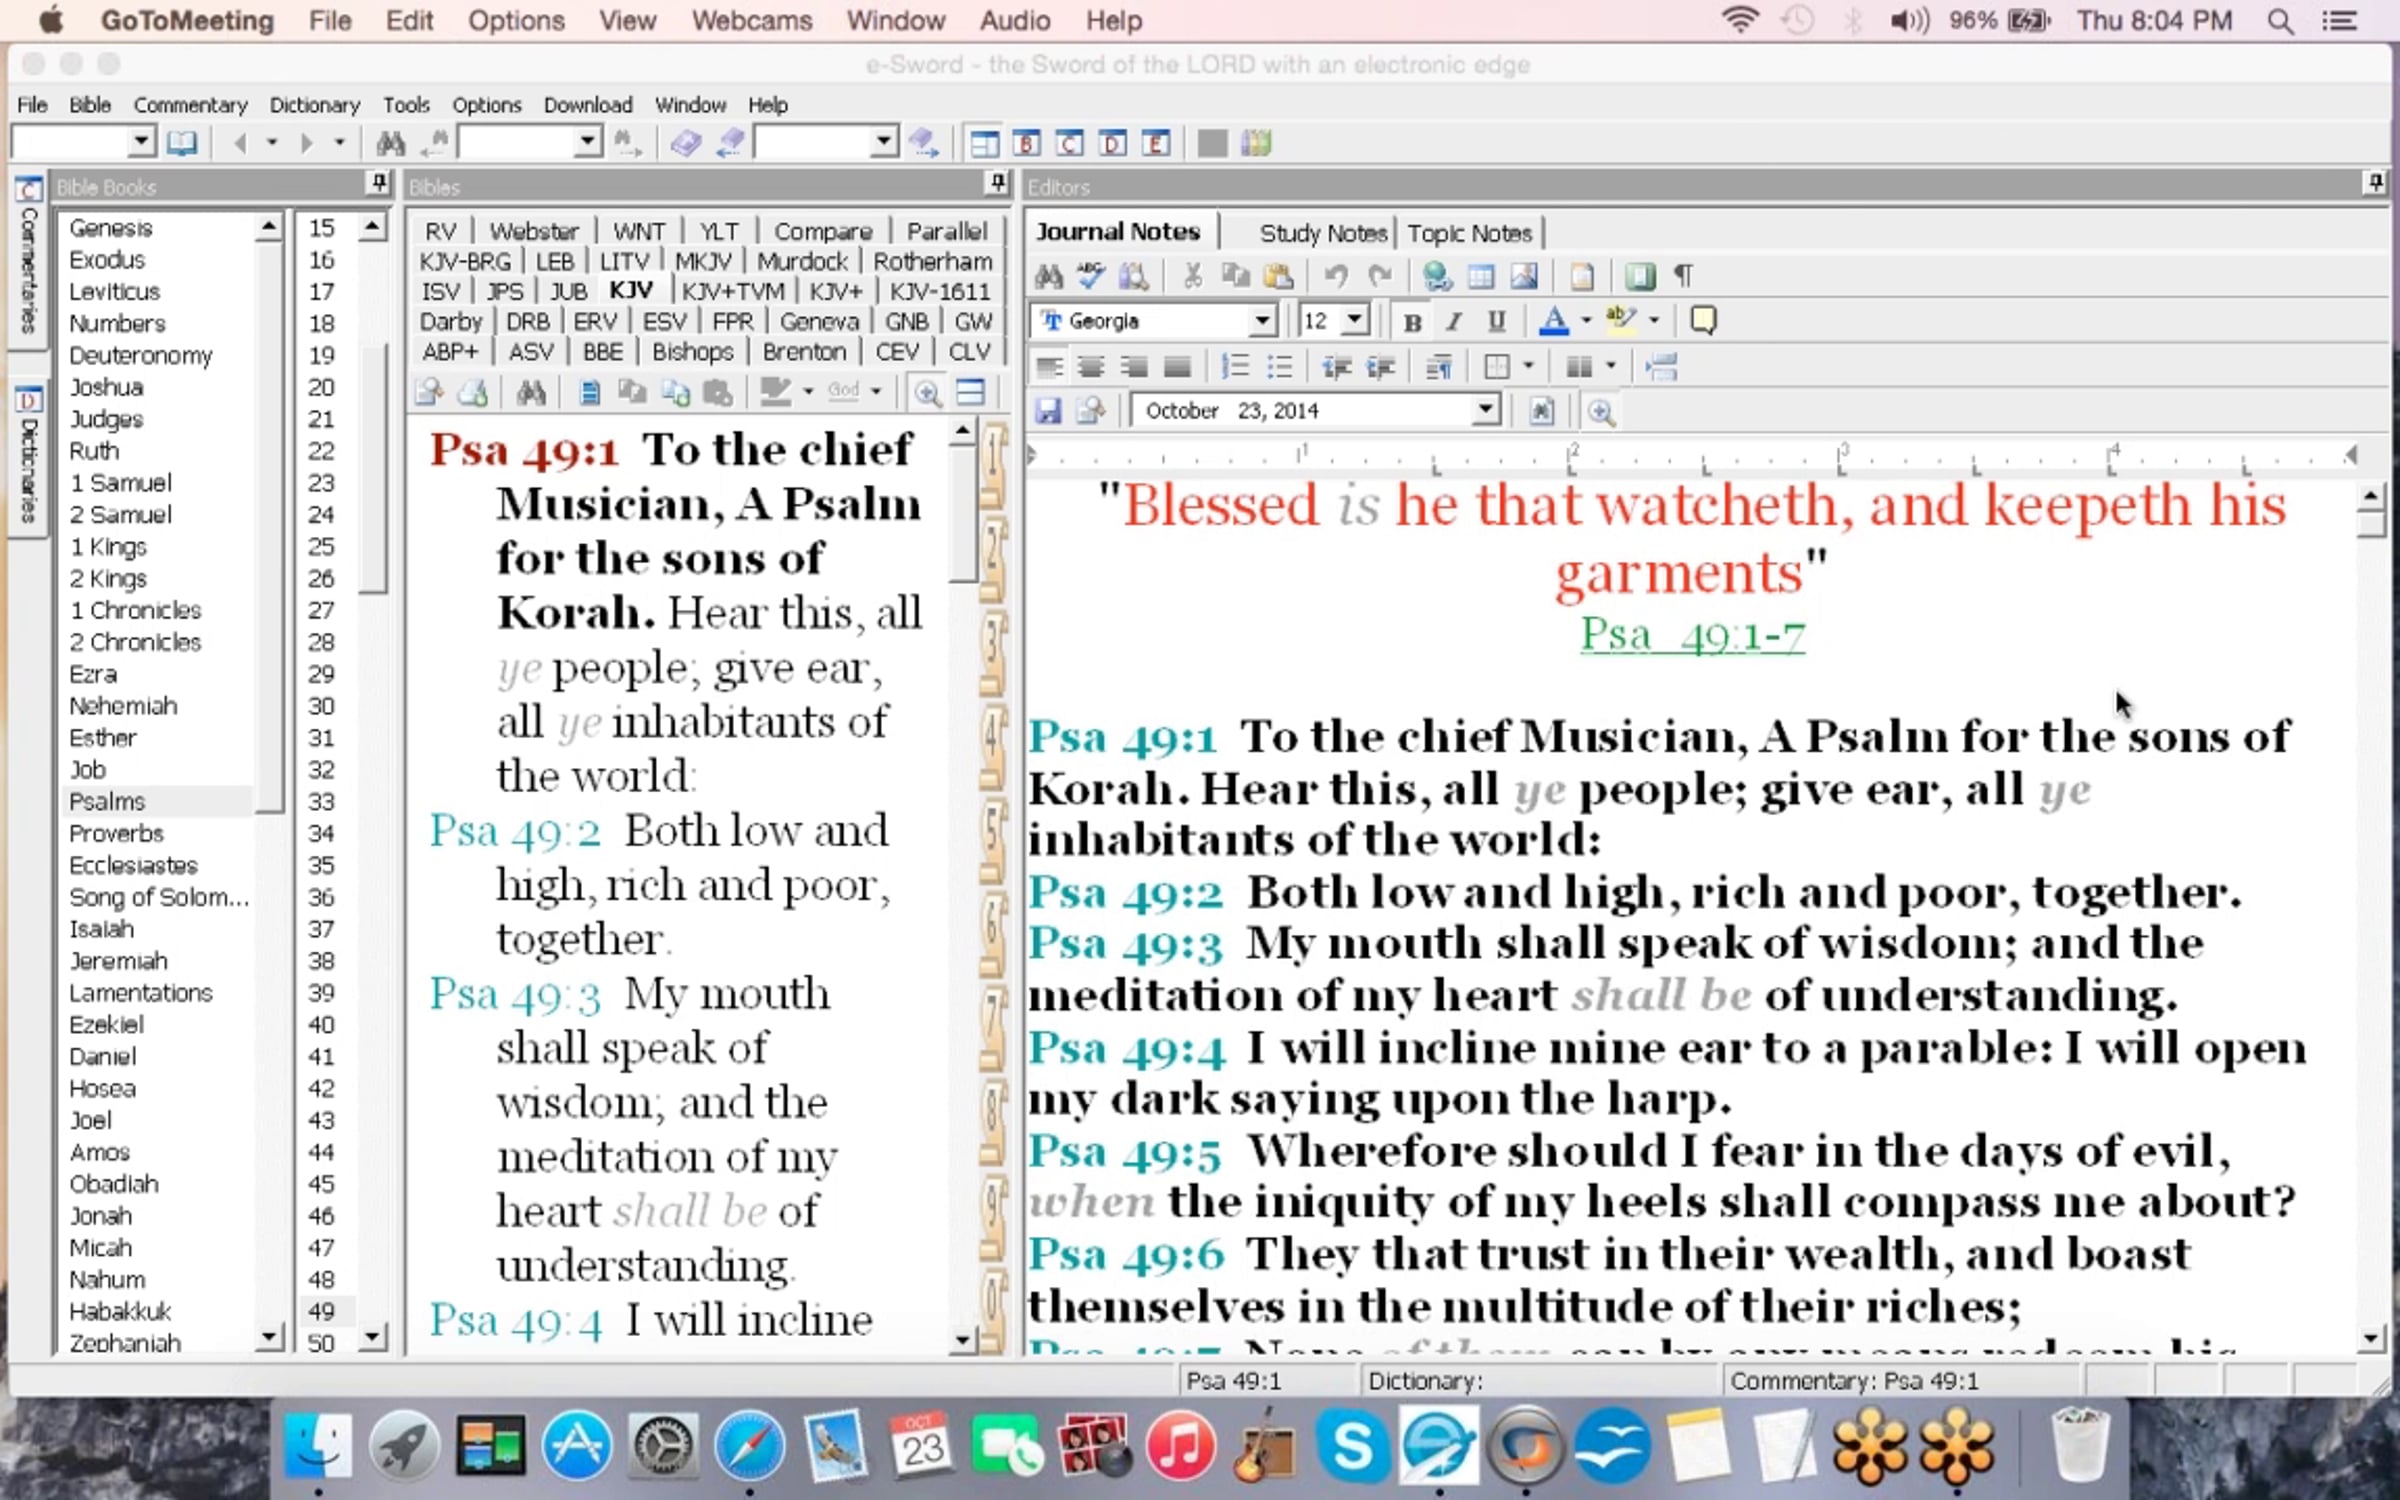Toggle bold formatting in editor
The image size is (2400, 1500).
1412,321
